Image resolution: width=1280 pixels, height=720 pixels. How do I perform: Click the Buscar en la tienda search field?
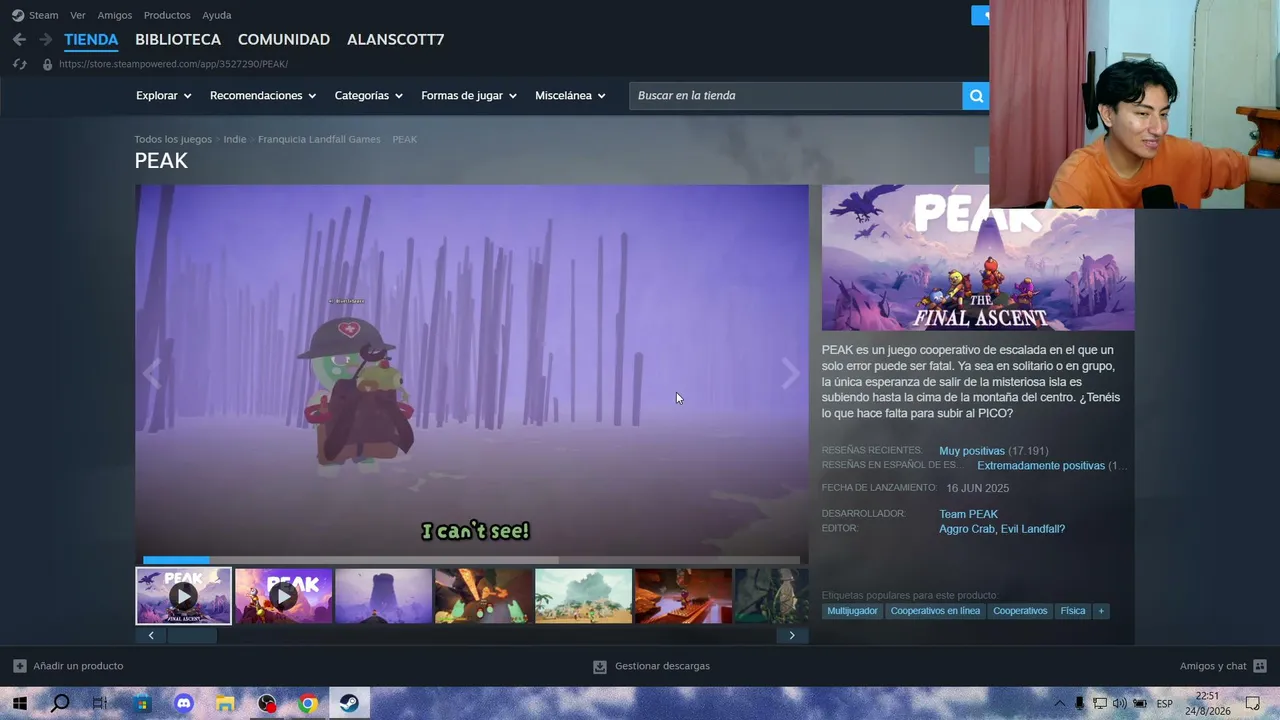[796, 96]
